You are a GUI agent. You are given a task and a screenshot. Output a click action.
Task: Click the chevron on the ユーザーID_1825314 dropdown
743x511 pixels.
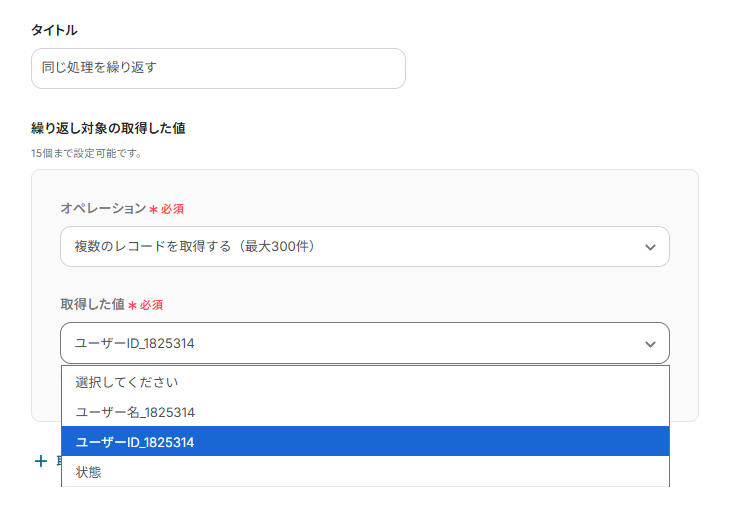(650, 344)
